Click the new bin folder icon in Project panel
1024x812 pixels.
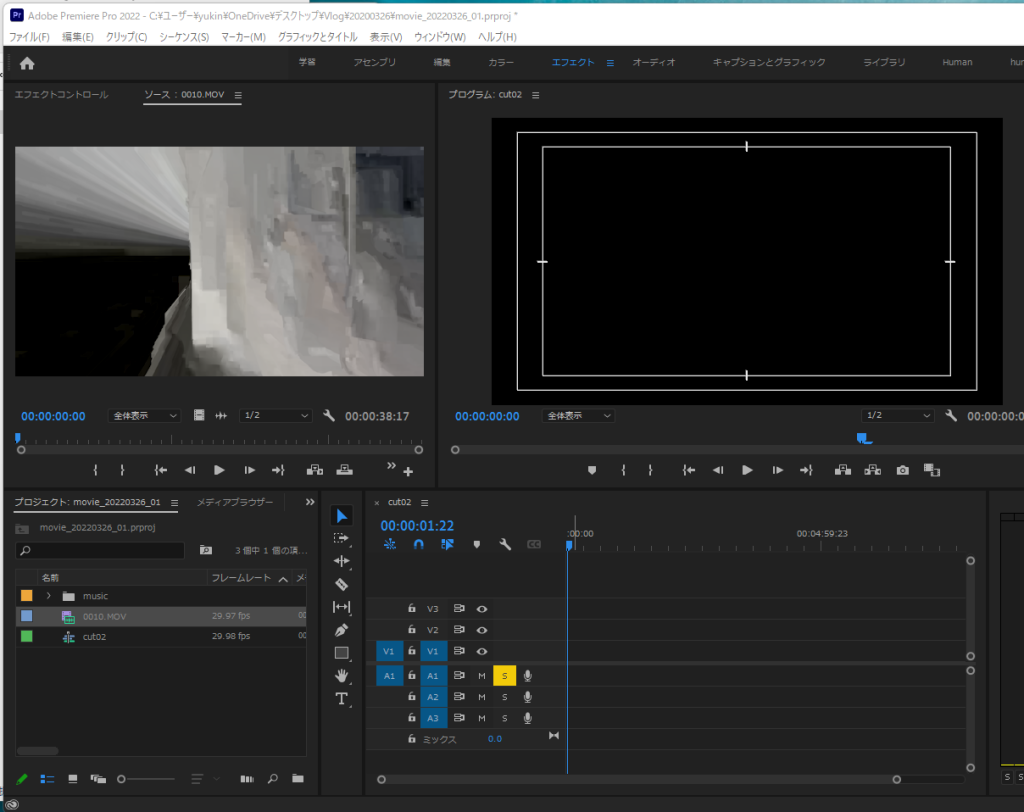pos(297,778)
